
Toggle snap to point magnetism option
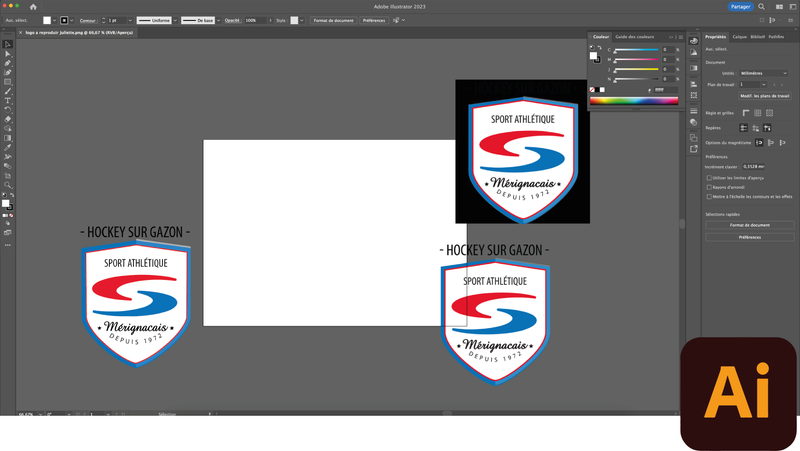[759, 143]
